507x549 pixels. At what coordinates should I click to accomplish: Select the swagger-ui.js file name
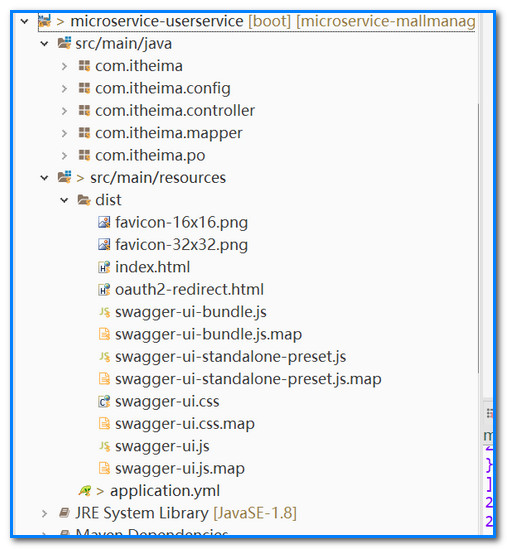point(162,447)
